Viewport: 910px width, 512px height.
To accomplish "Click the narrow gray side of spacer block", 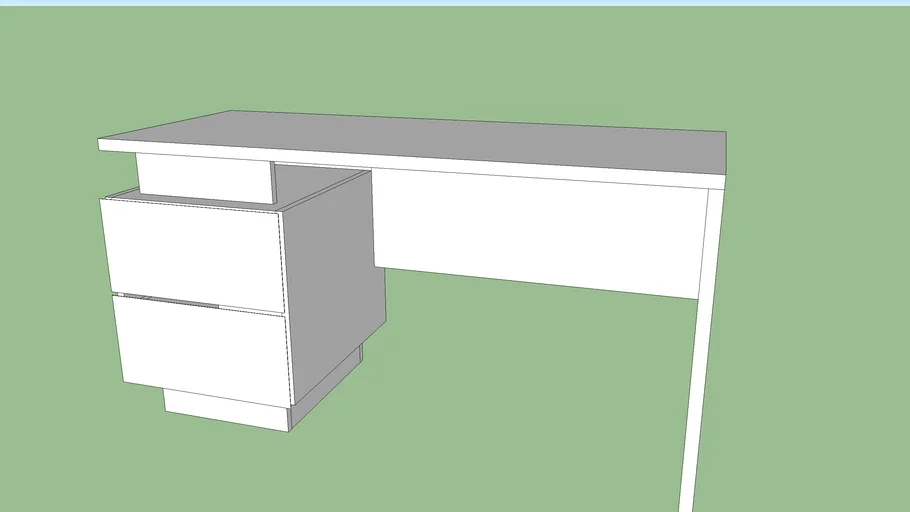I will [273, 183].
